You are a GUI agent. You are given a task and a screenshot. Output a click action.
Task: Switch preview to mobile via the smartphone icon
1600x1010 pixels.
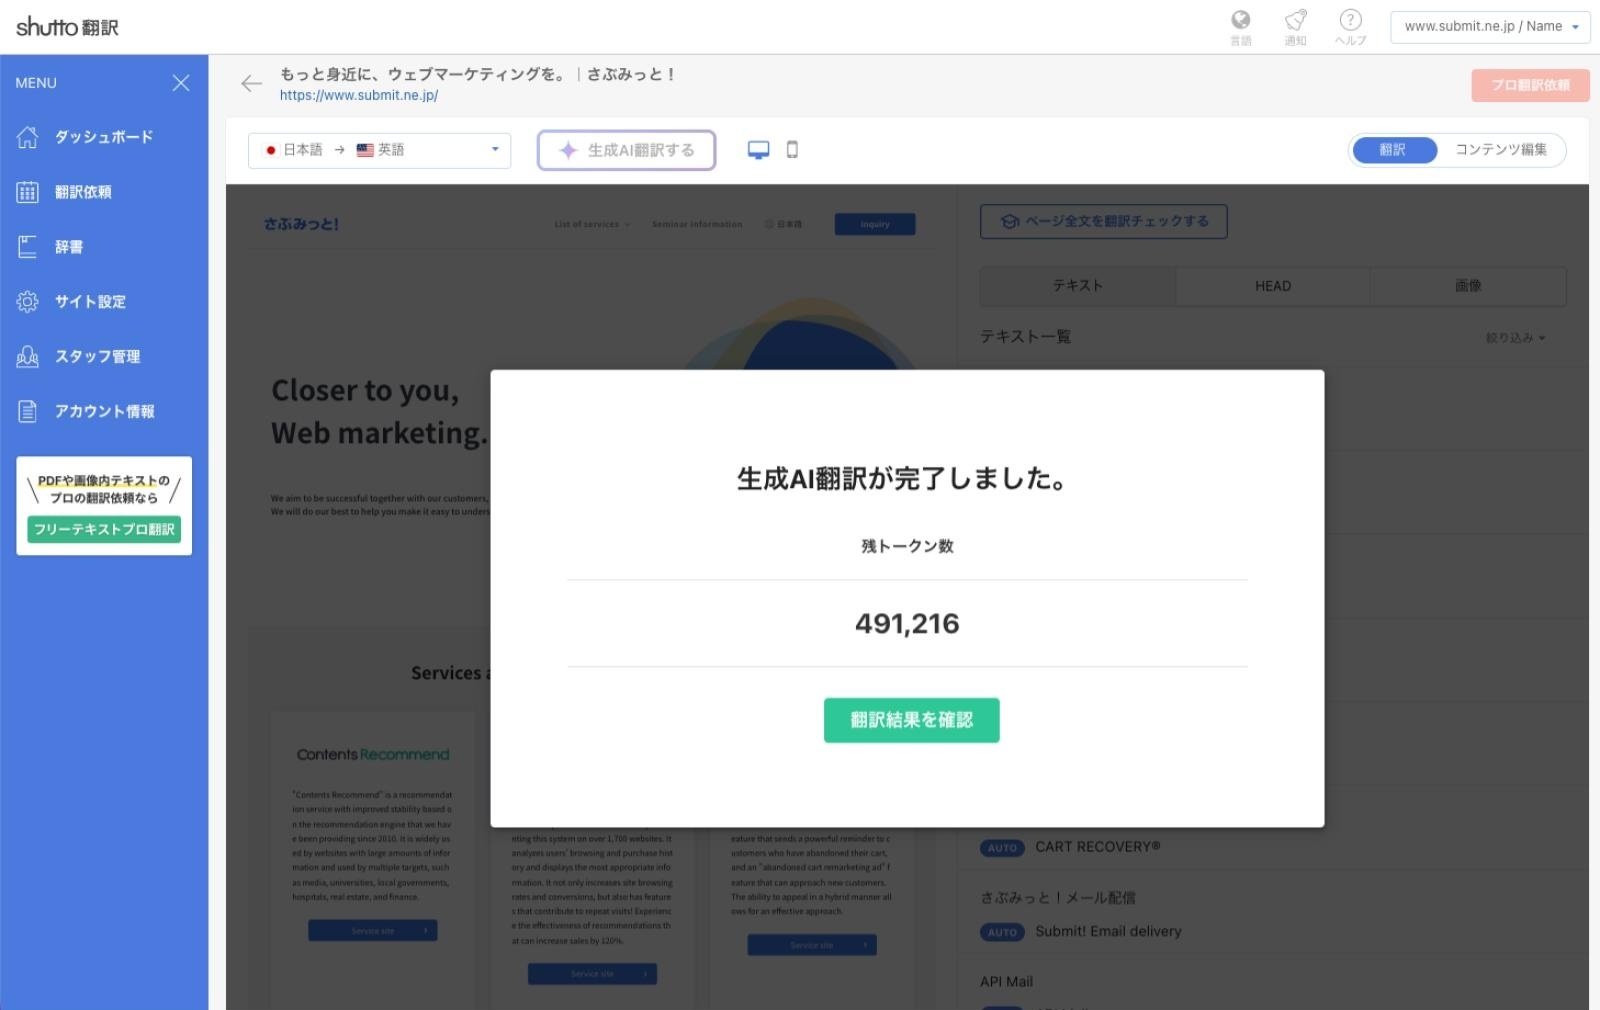point(793,148)
